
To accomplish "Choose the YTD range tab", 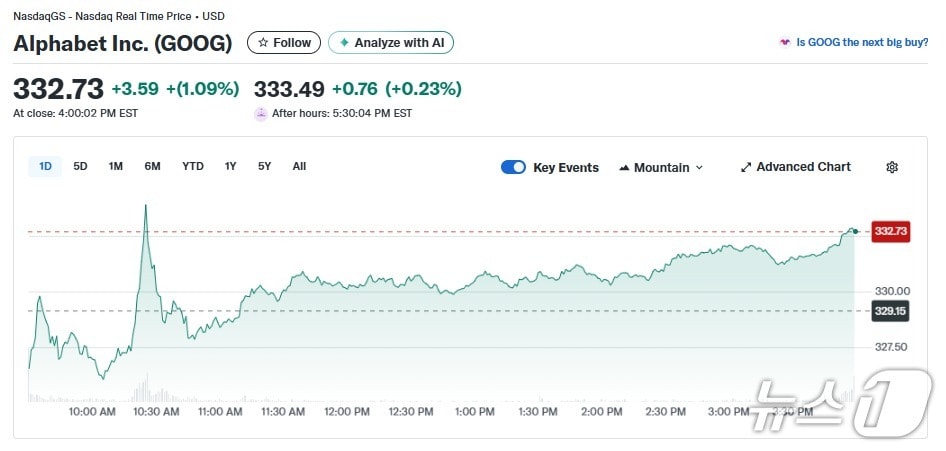I will point(193,166).
